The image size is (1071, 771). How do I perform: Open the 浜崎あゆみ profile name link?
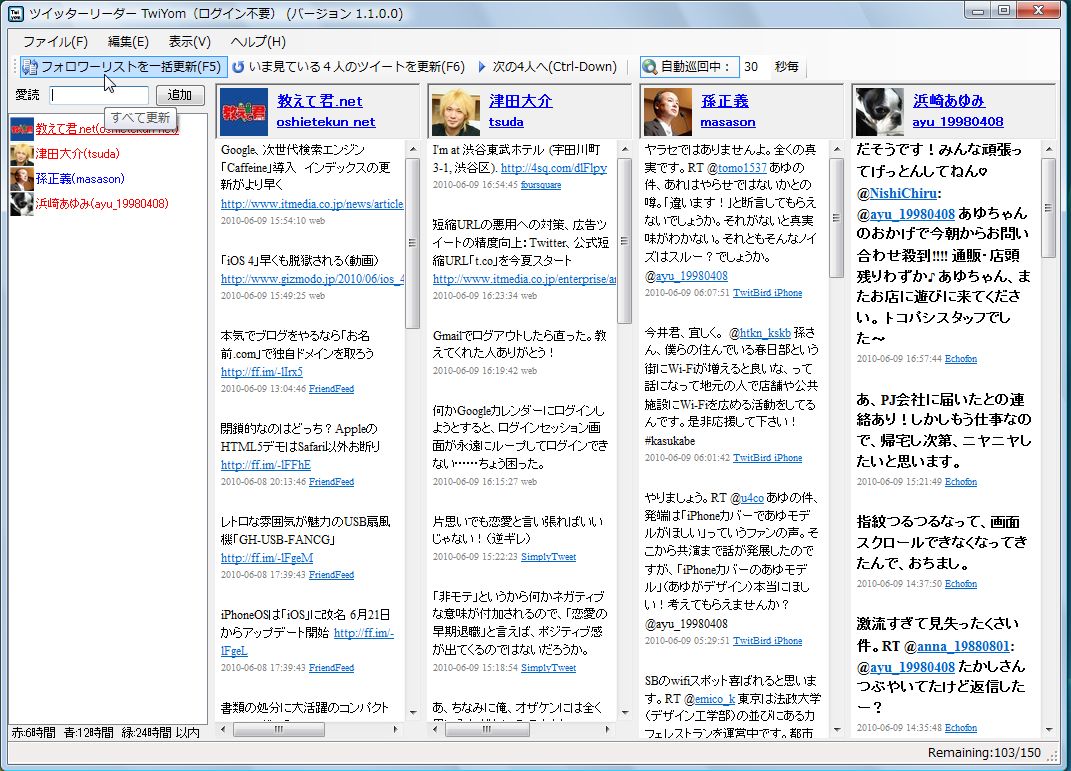[949, 101]
